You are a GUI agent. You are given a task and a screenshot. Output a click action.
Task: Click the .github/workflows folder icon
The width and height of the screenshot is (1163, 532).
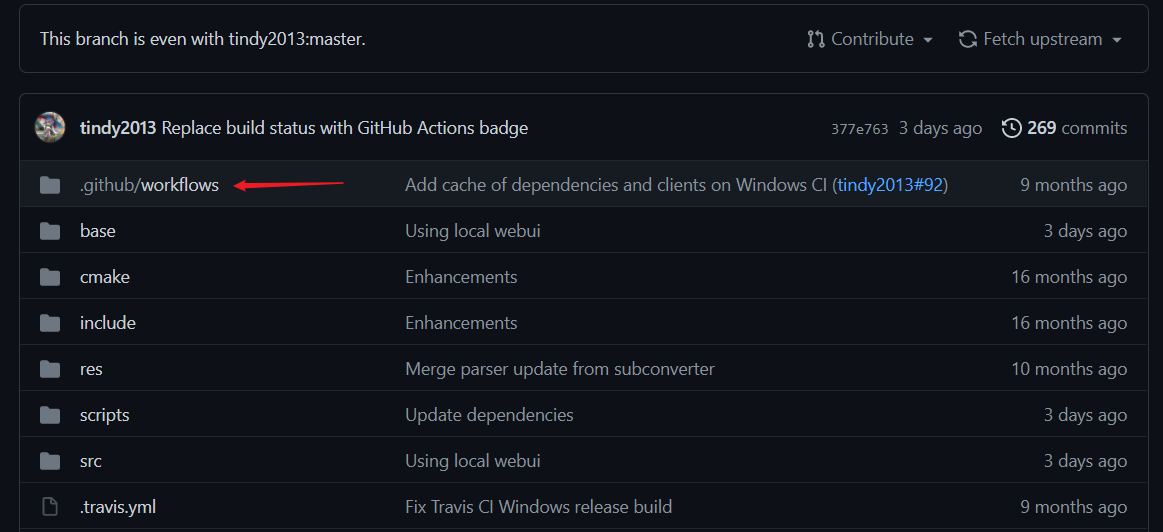(50, 185)
